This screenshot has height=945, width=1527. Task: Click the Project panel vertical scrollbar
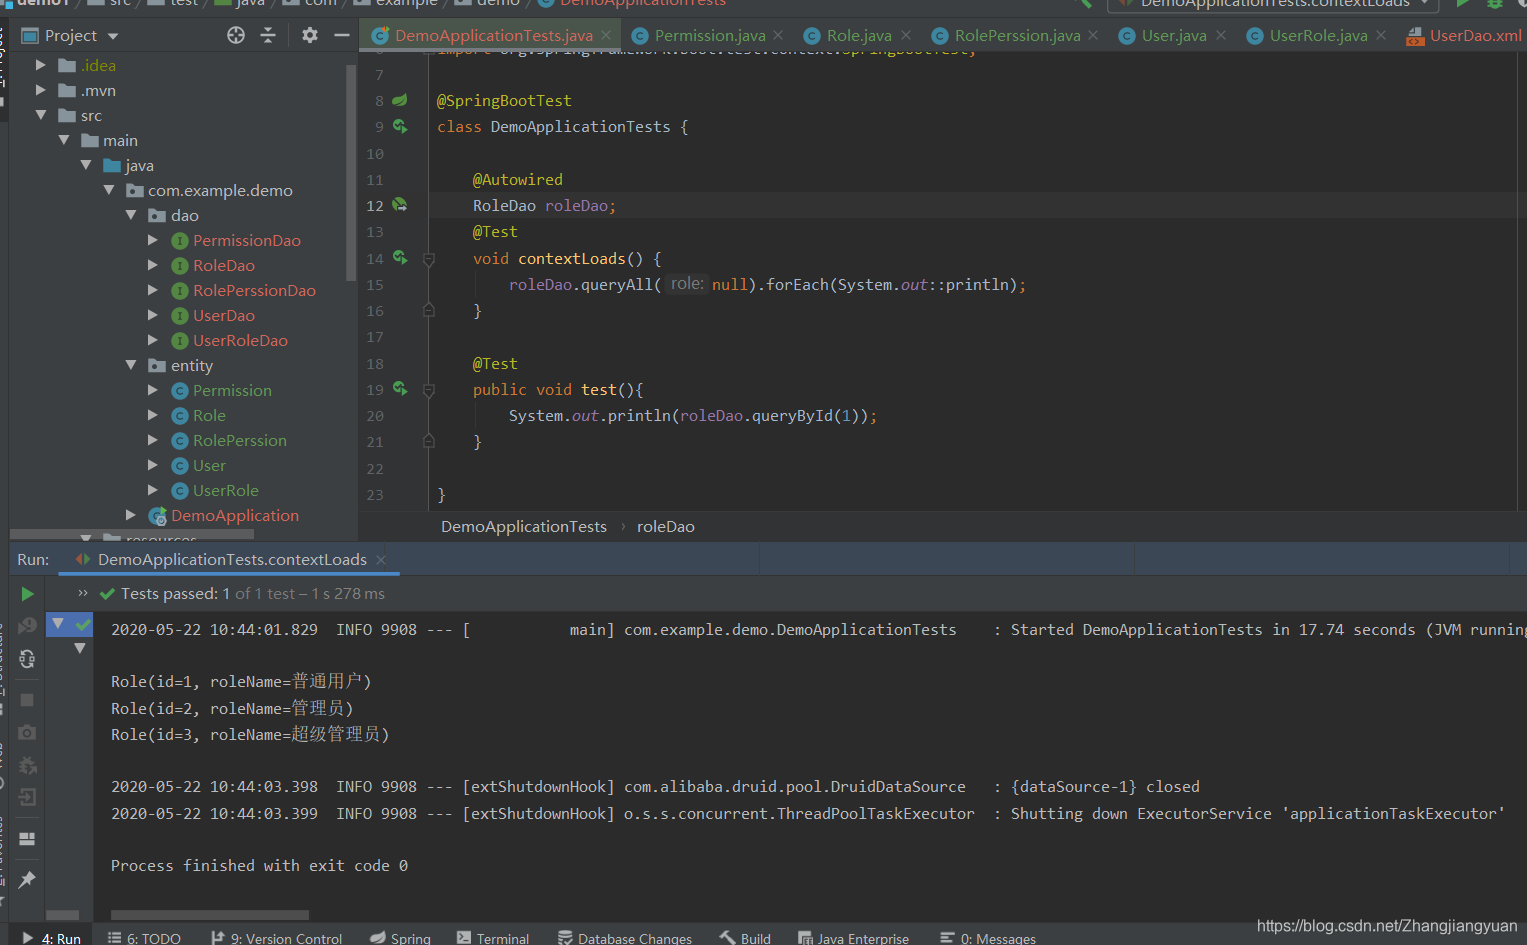point(350,172)
